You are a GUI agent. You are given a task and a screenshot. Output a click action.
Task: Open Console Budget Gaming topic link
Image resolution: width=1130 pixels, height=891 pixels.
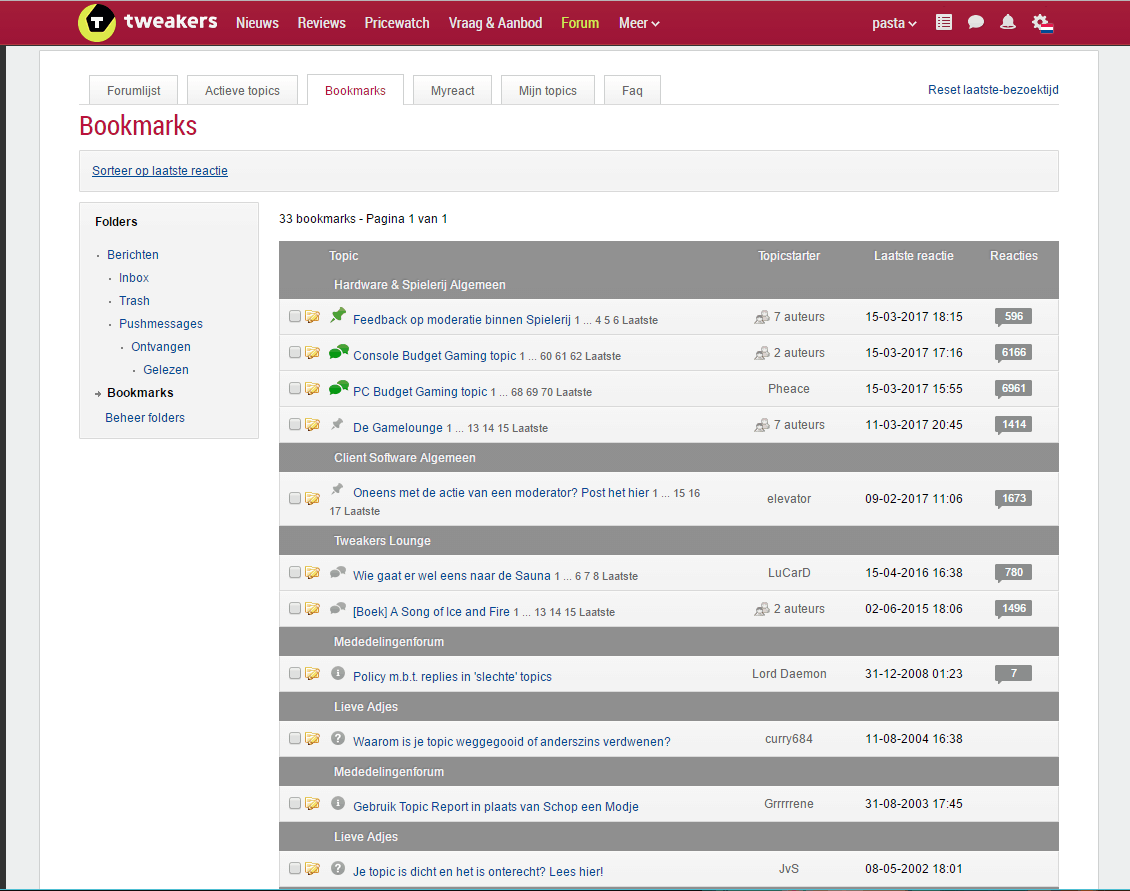(x=435, y=355)
